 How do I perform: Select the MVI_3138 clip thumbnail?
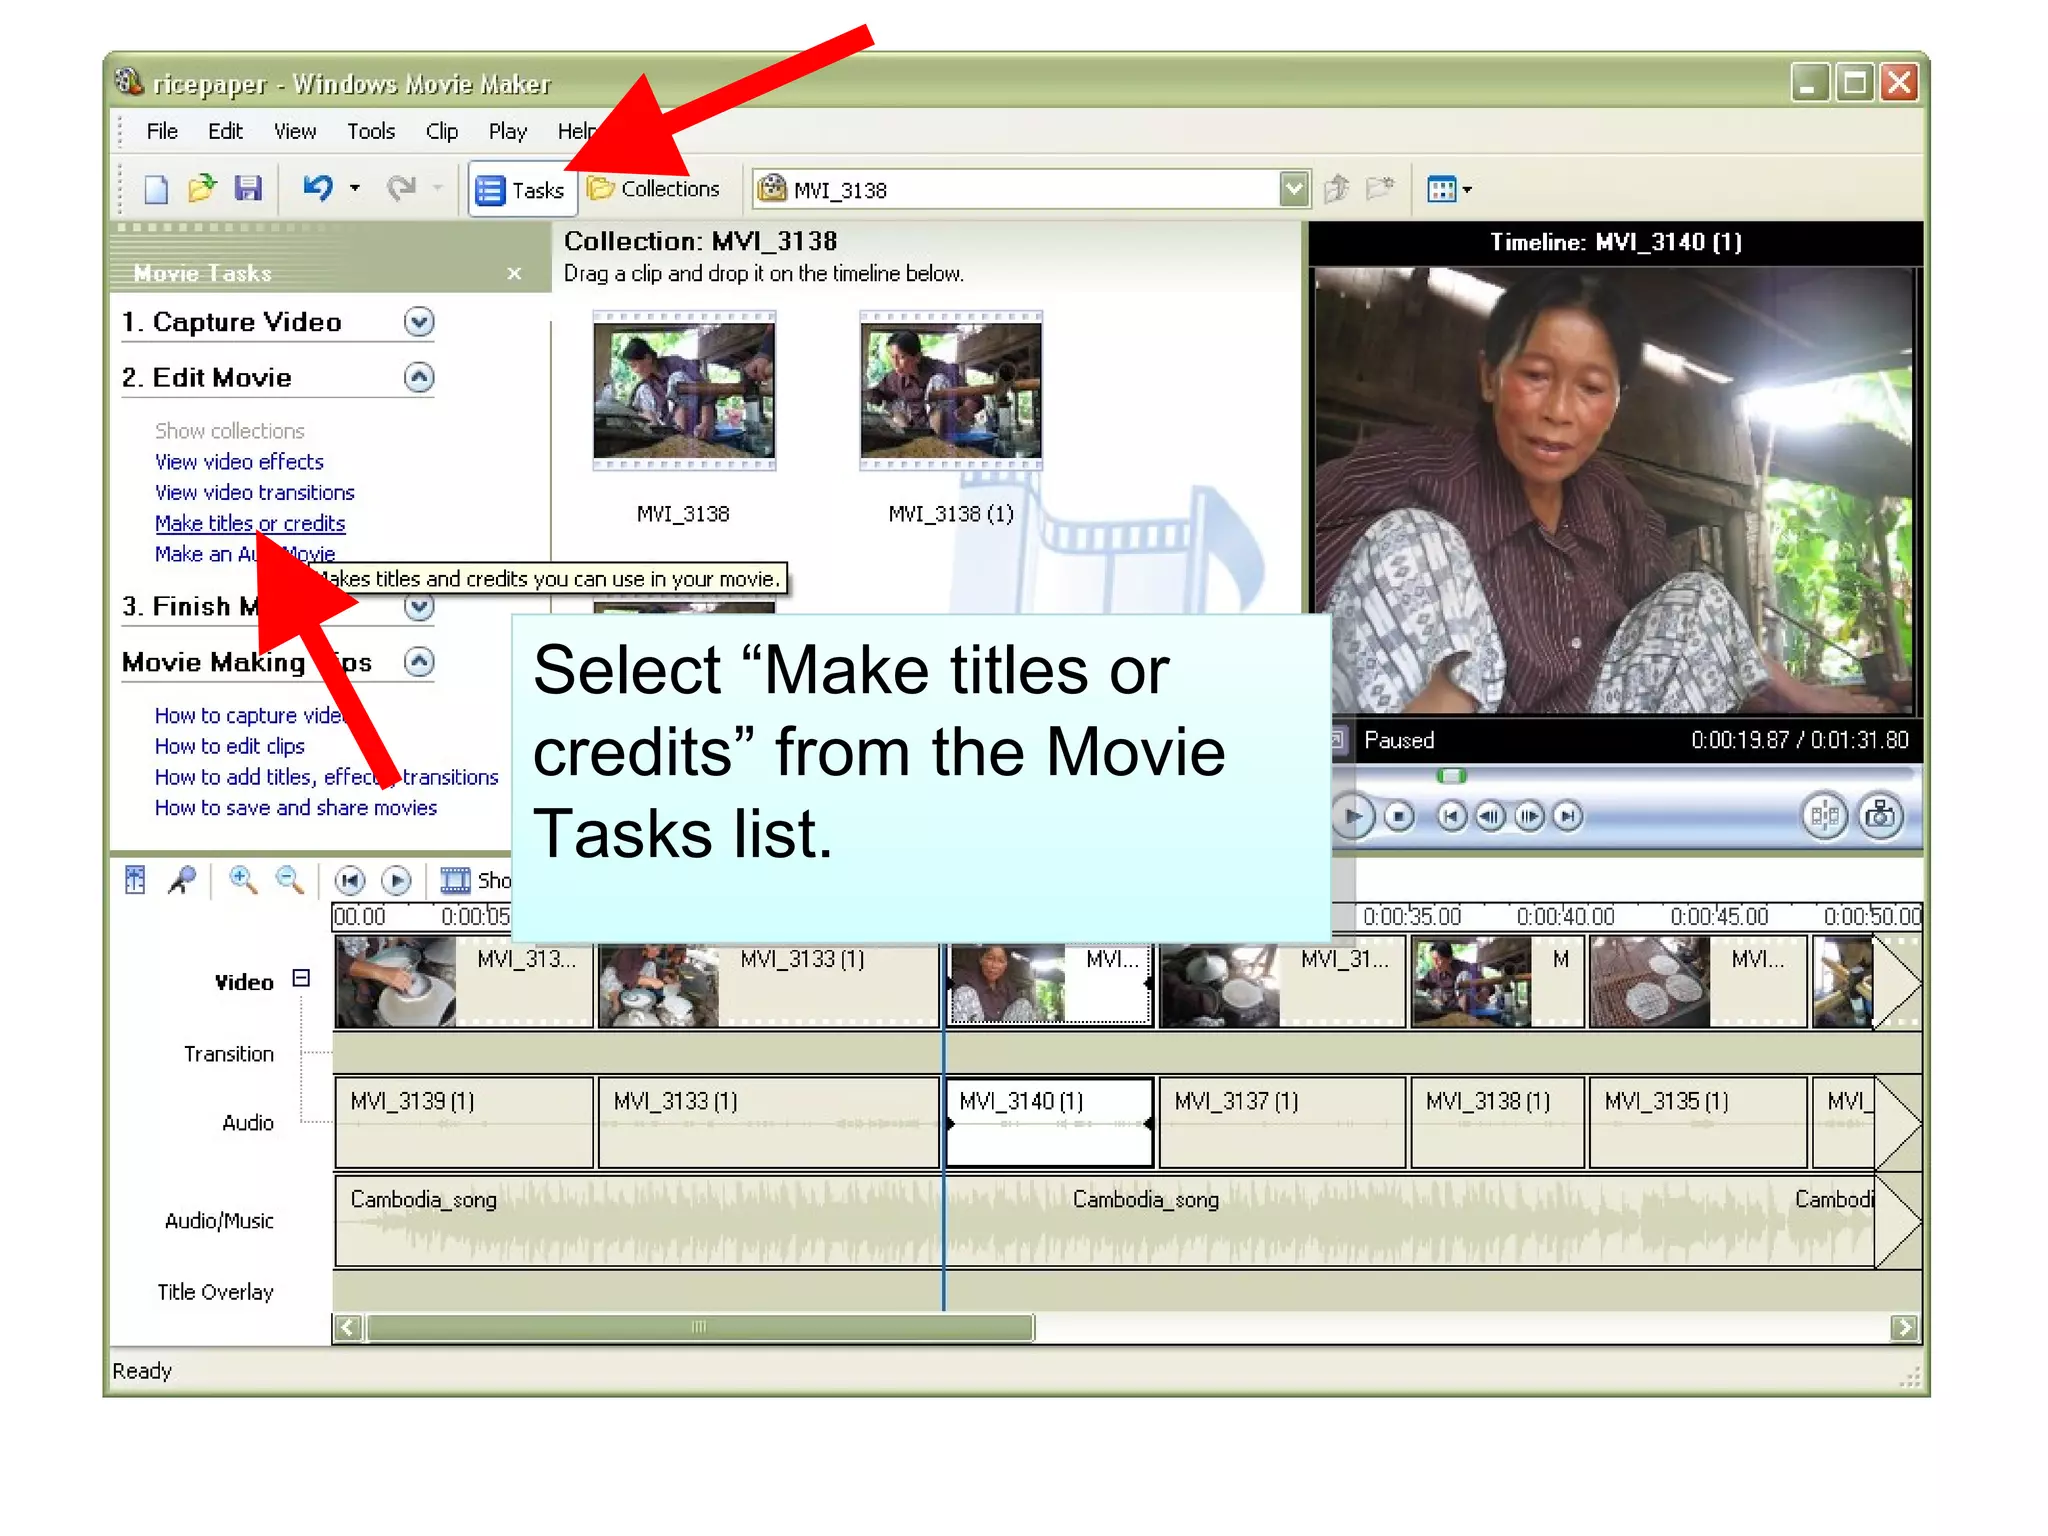684,391
